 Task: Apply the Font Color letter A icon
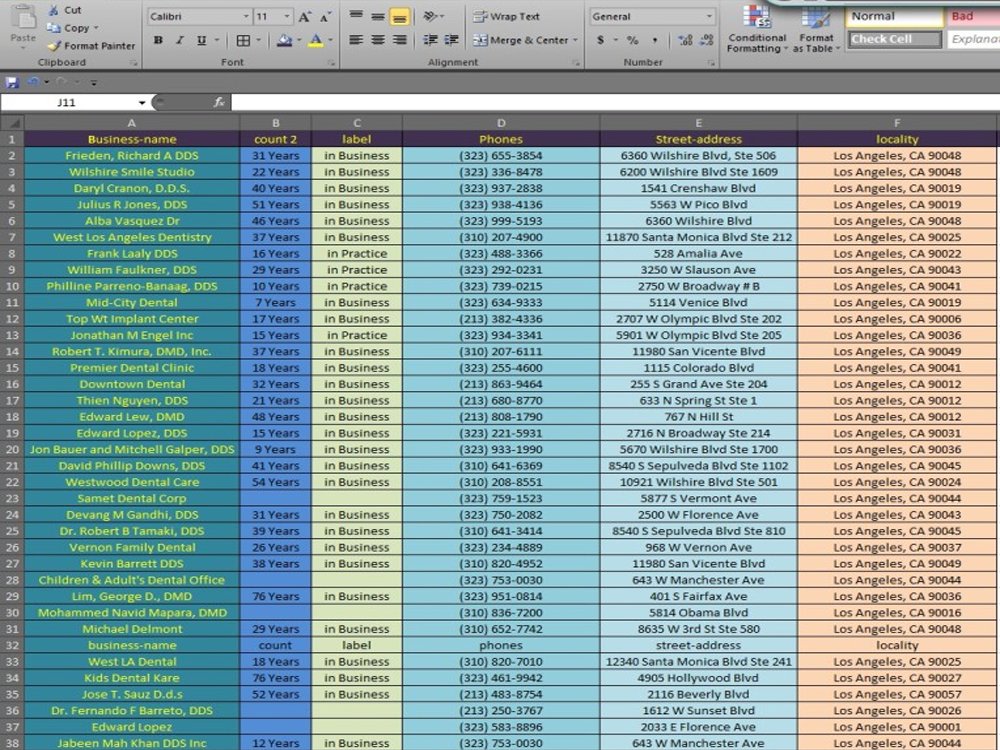tap(316, 40)
